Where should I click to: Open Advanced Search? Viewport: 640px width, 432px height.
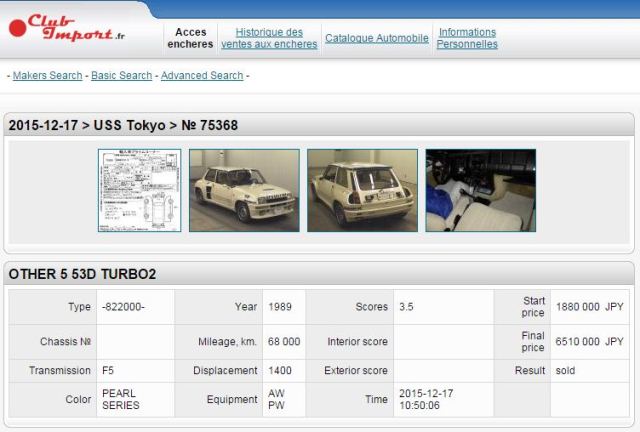(x=202, y=75)
